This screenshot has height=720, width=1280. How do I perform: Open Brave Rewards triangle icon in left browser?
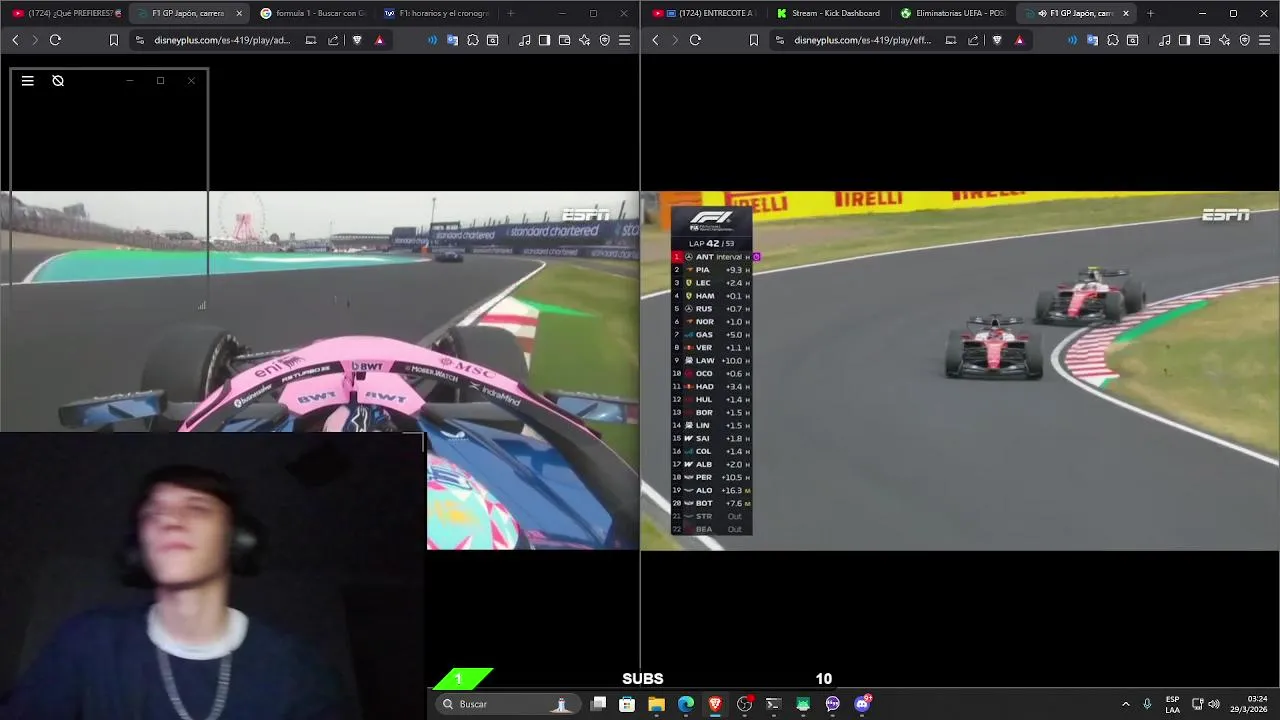click(379, 40)
